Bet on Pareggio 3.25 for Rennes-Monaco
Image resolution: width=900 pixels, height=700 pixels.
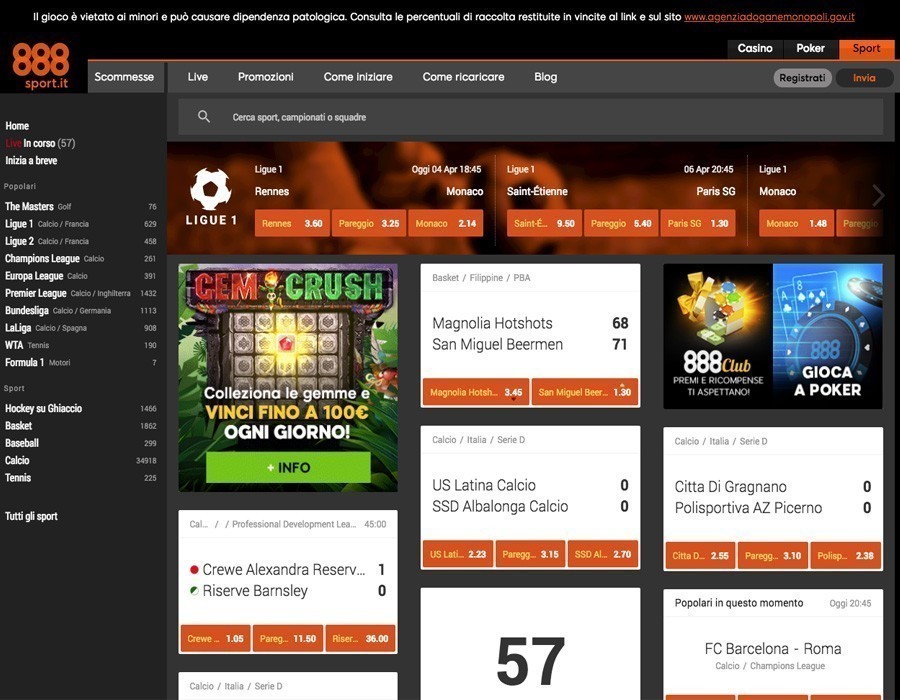[368, 223]
